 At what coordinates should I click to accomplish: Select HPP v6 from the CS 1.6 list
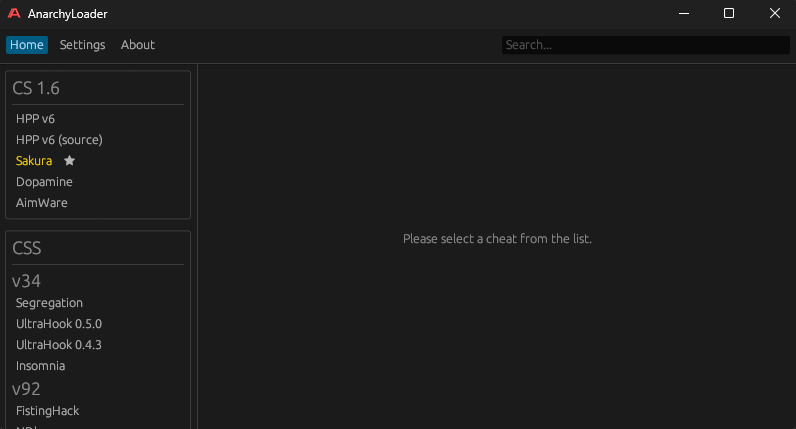point(36,119)
